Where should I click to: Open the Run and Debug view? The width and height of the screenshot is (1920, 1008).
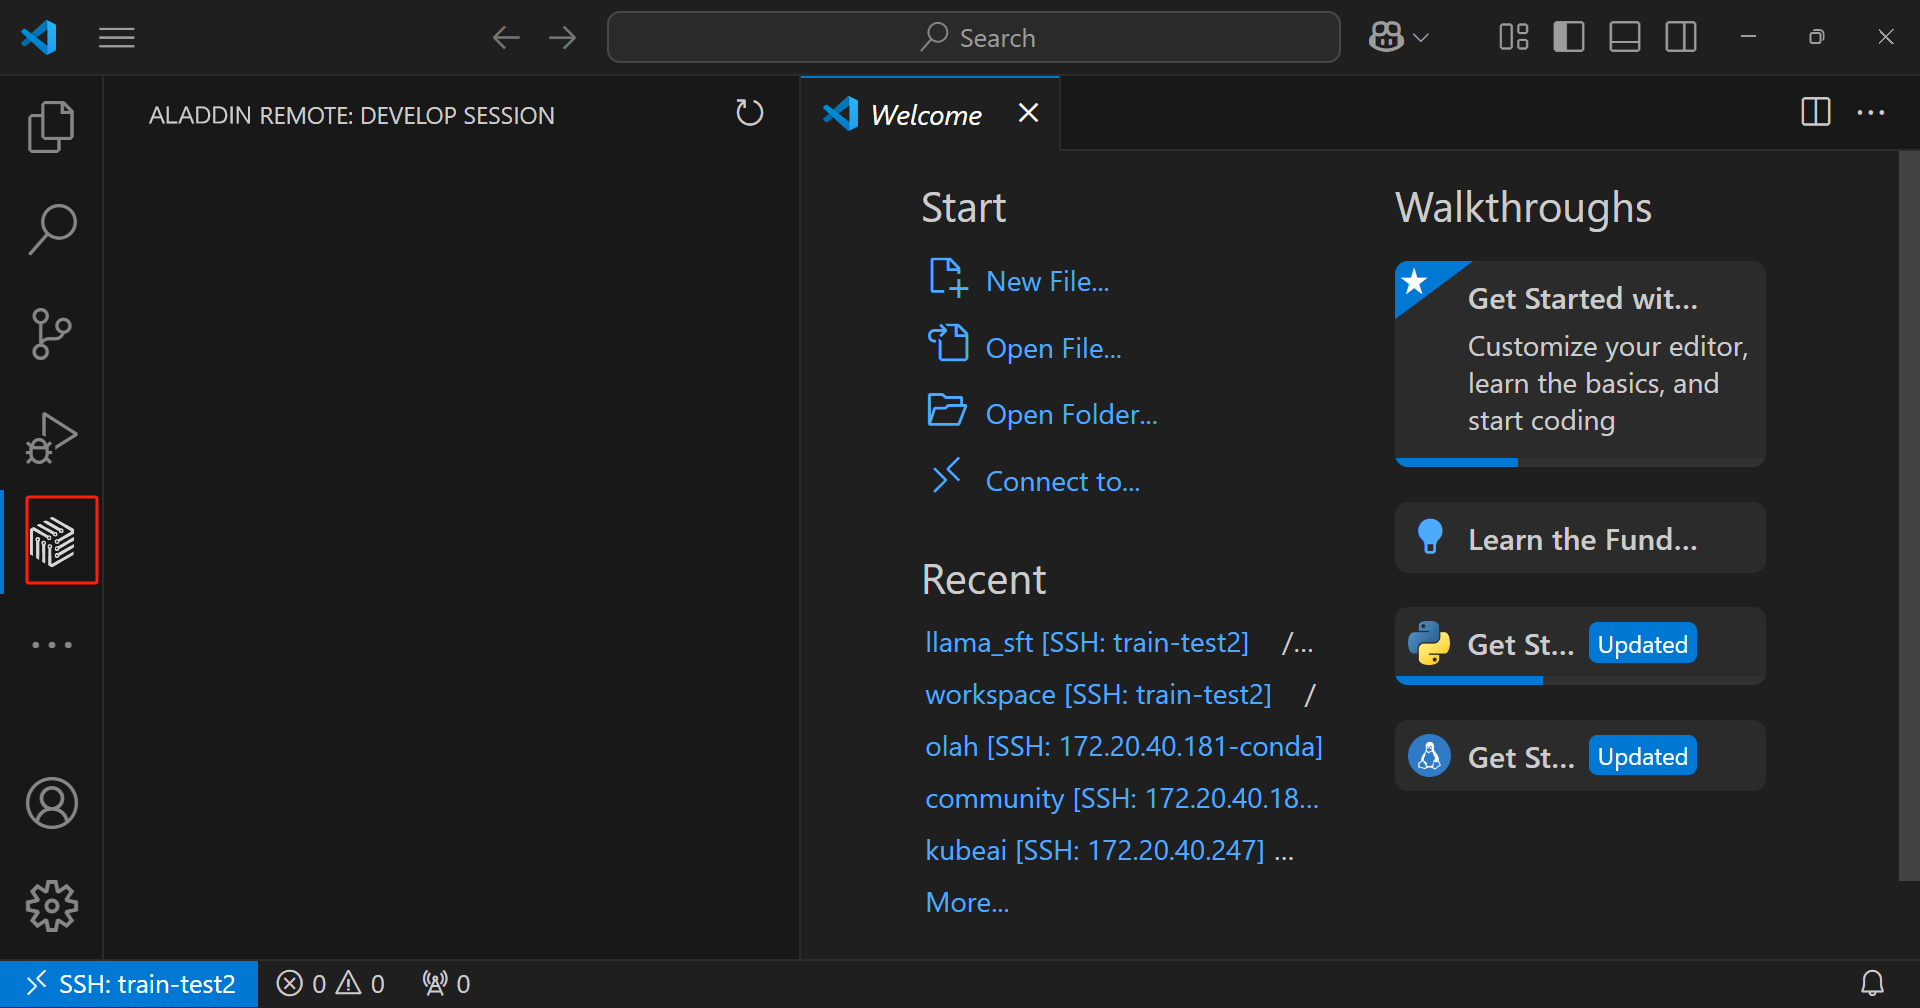[51, 438]
